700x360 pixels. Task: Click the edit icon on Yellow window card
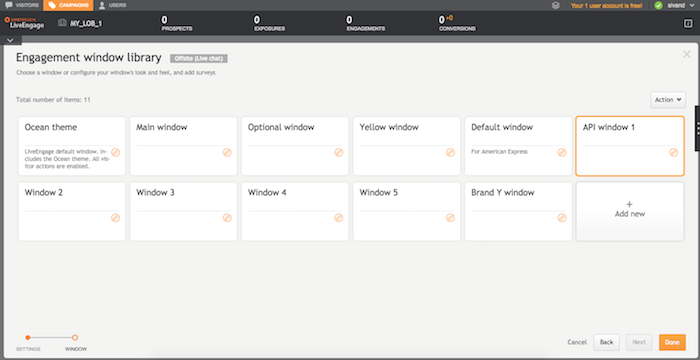click(450, 152)
